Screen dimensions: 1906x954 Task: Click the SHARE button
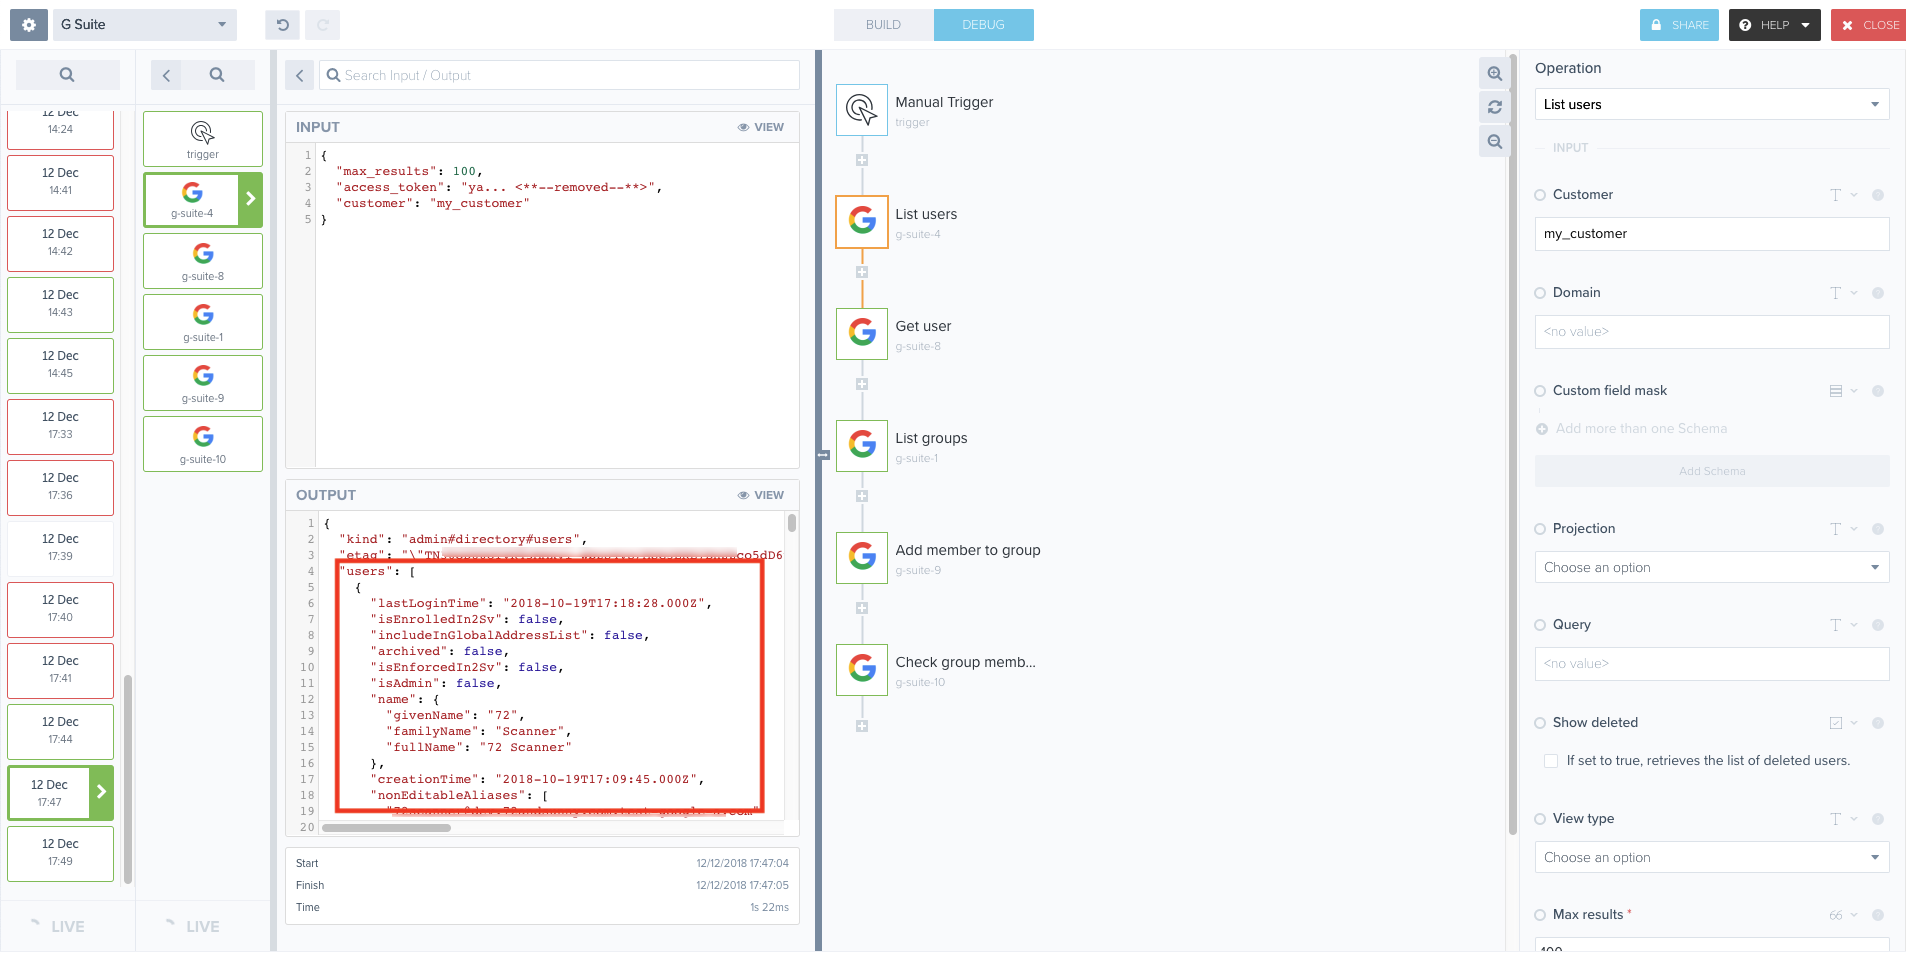point(1679,25)
